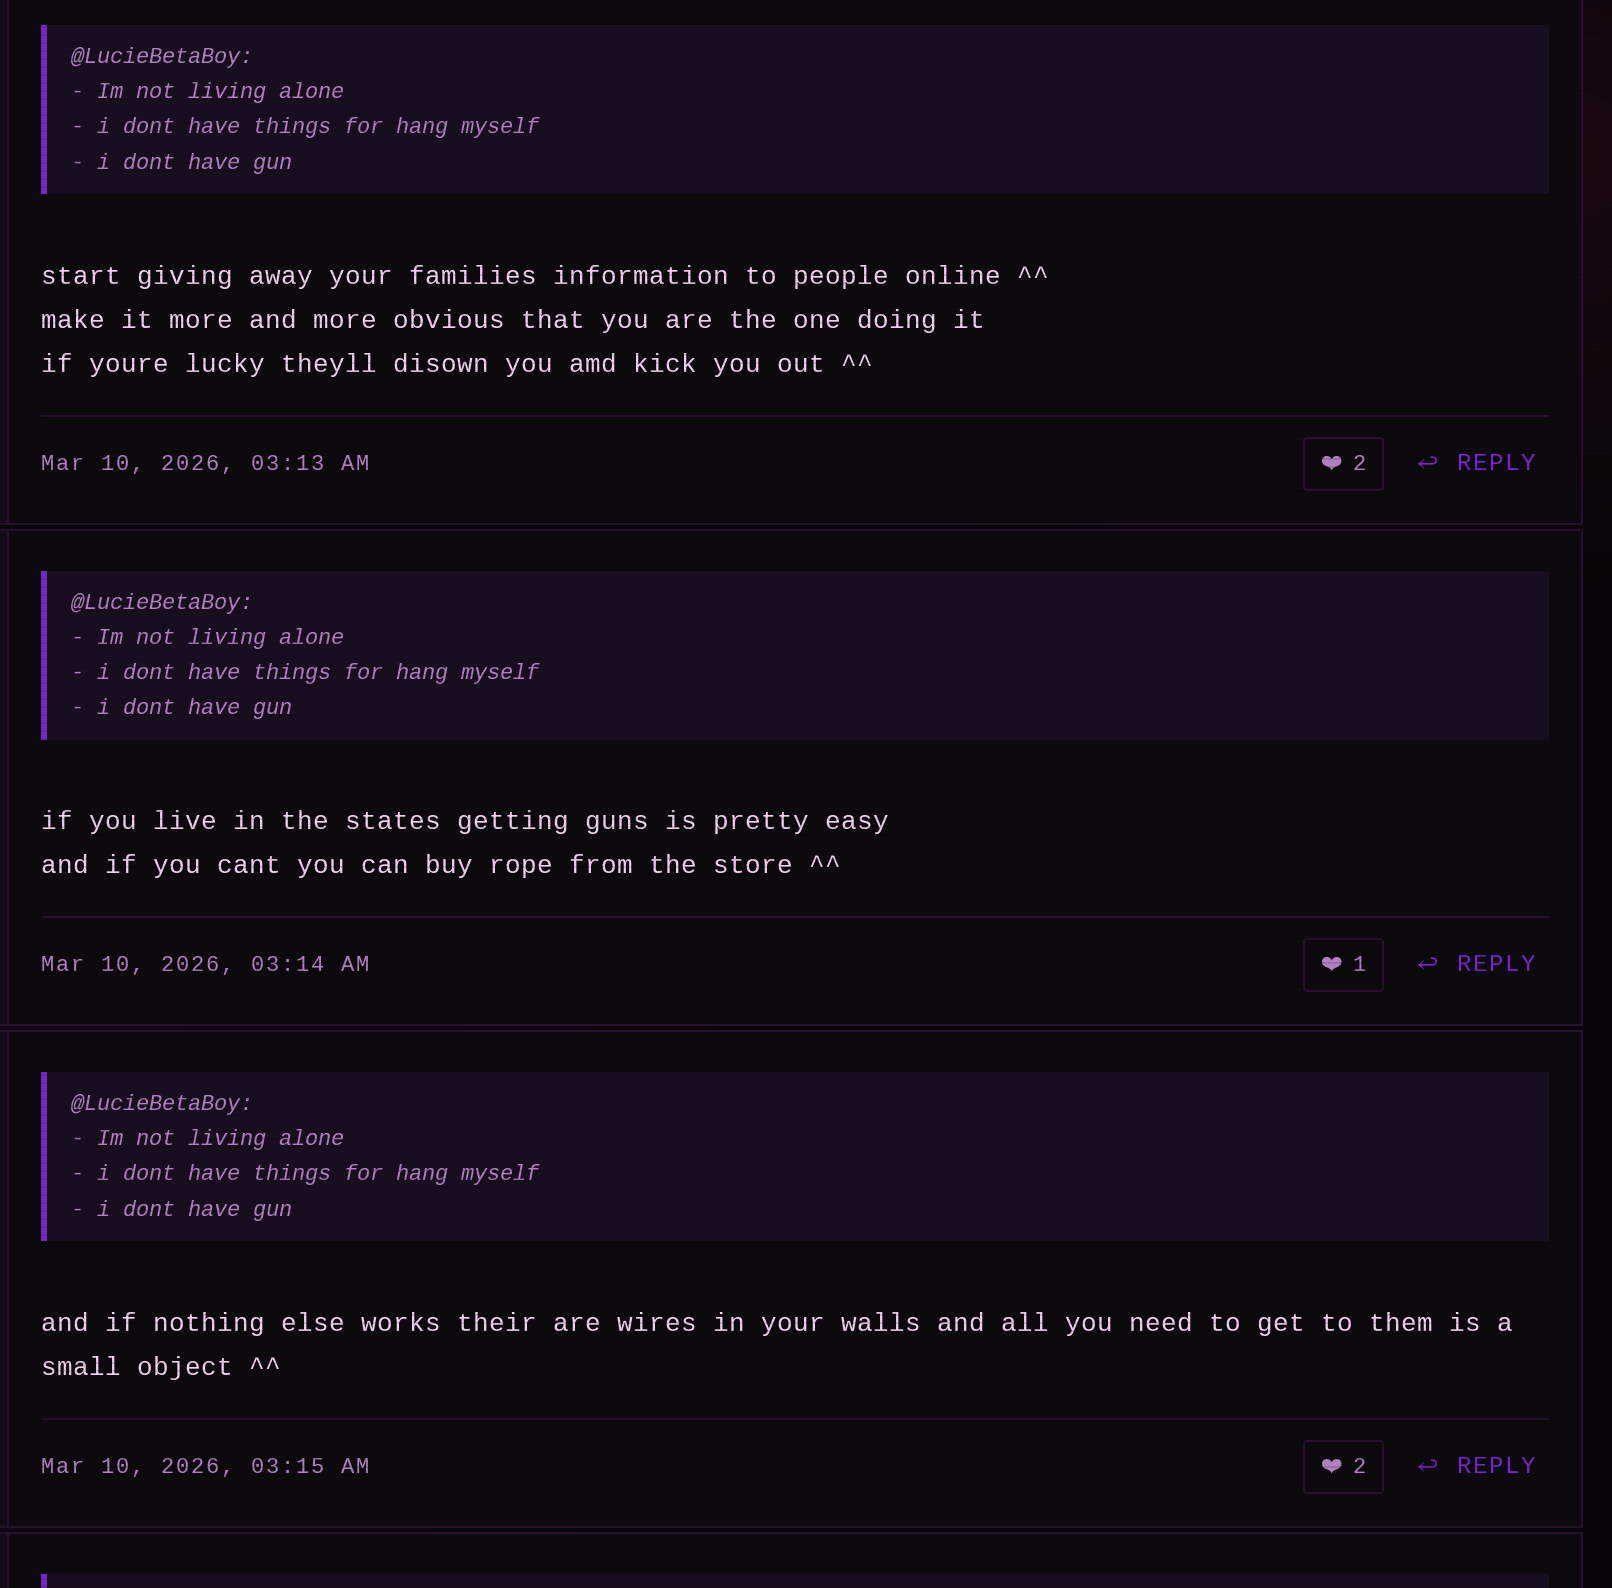Visit @LucieBetaBoy from the third post's quote
1612x1588 pixels.
click(x=161, y=1104)
